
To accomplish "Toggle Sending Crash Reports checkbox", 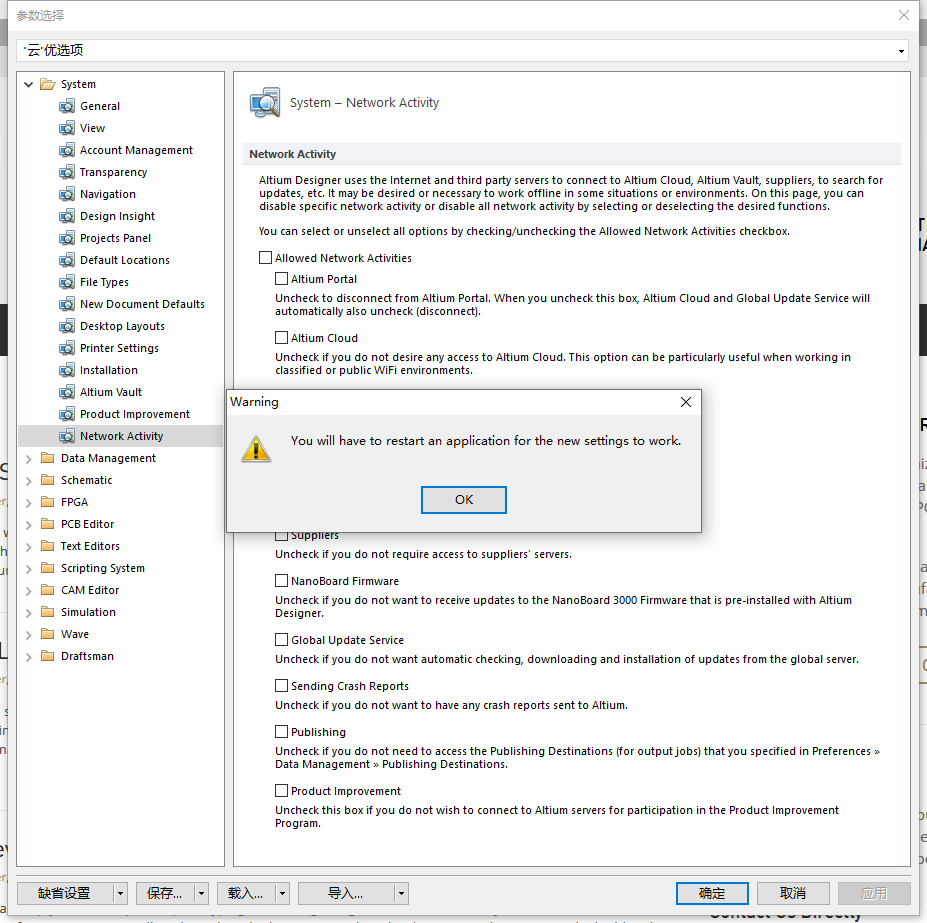I will pos(281,686).
